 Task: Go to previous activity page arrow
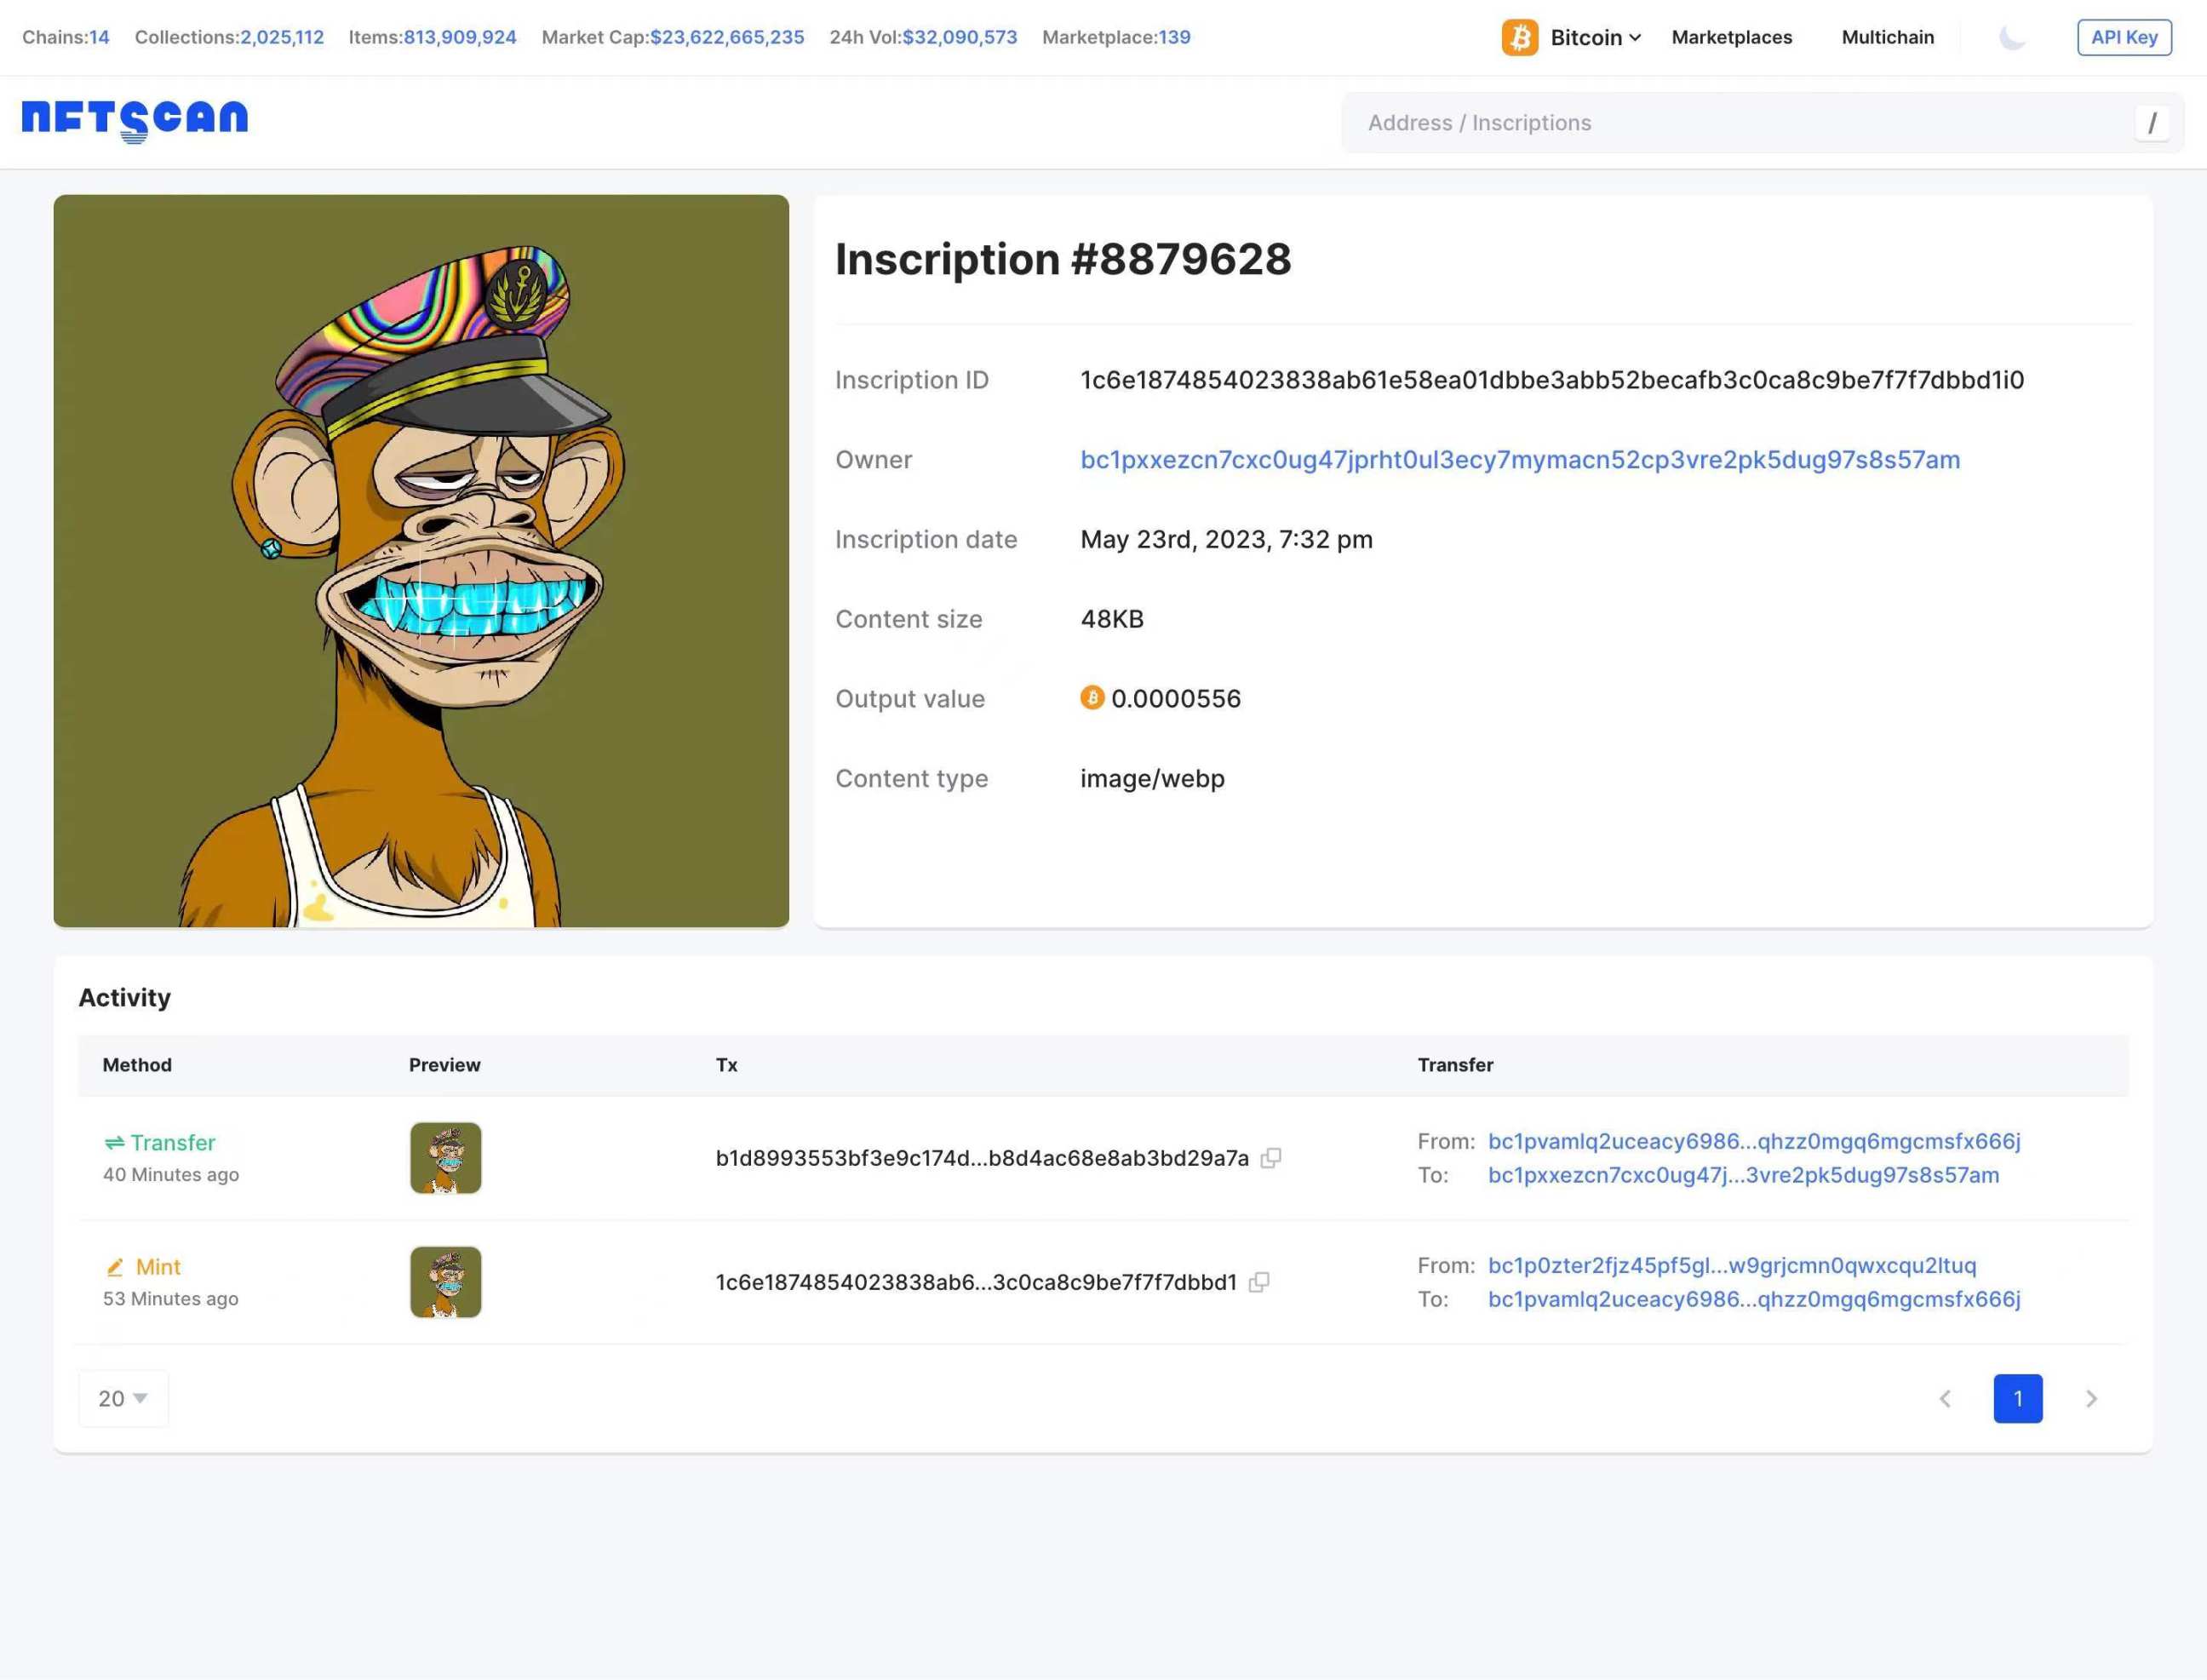click(1945, 1398)
